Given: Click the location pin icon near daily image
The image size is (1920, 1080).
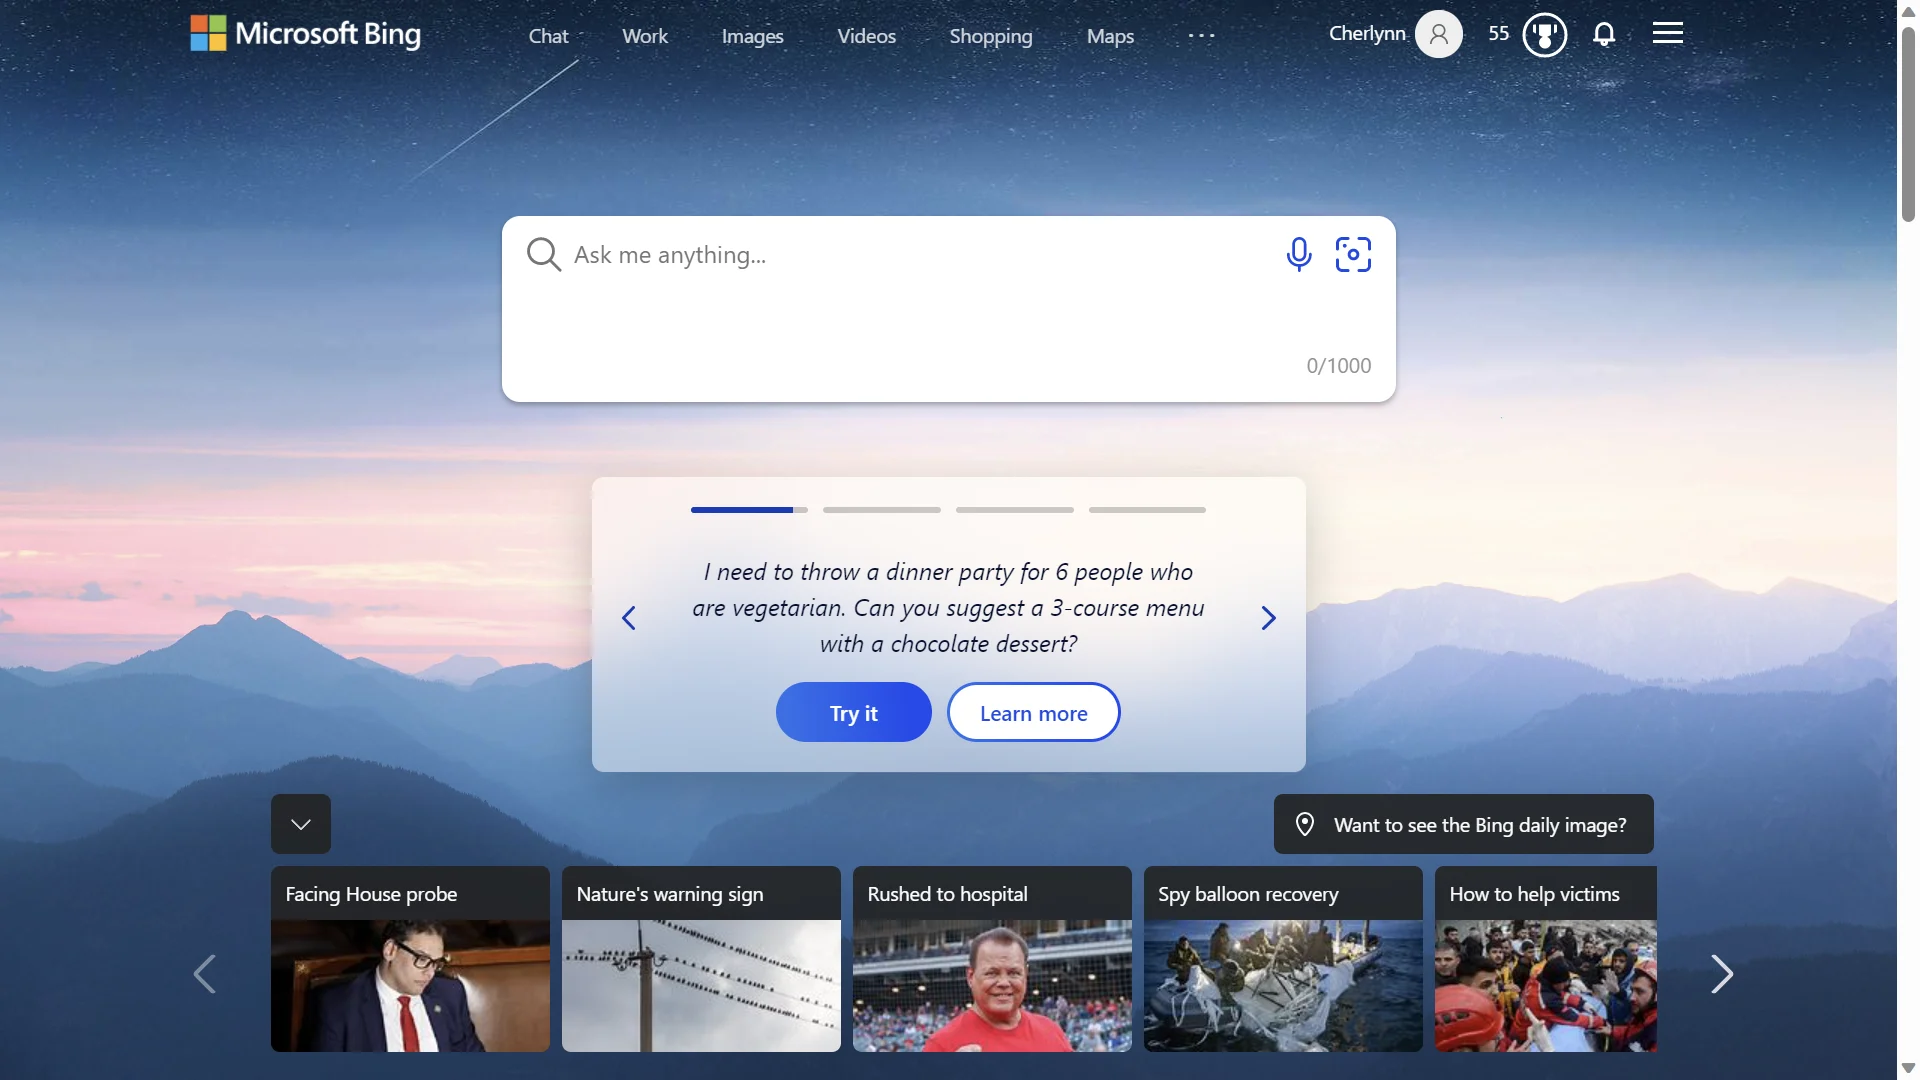Looking at the screenshot, I should [1305, 823].
